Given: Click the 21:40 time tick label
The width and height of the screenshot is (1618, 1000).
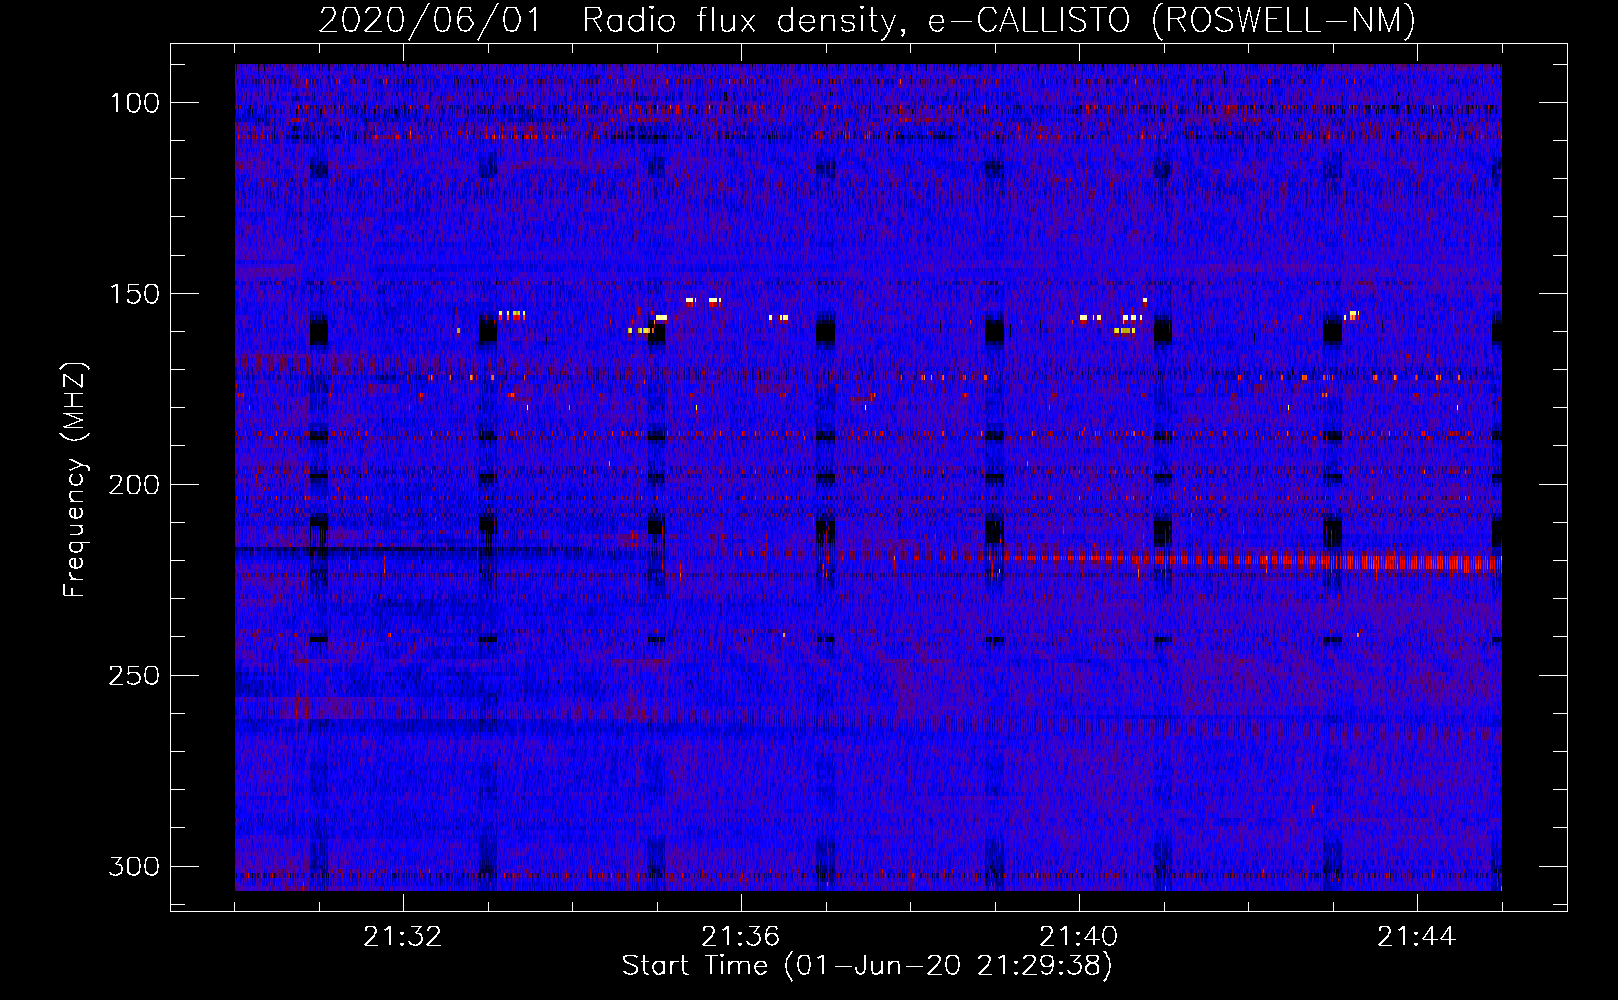Looking at the screenshot, I should (1079, 937).
